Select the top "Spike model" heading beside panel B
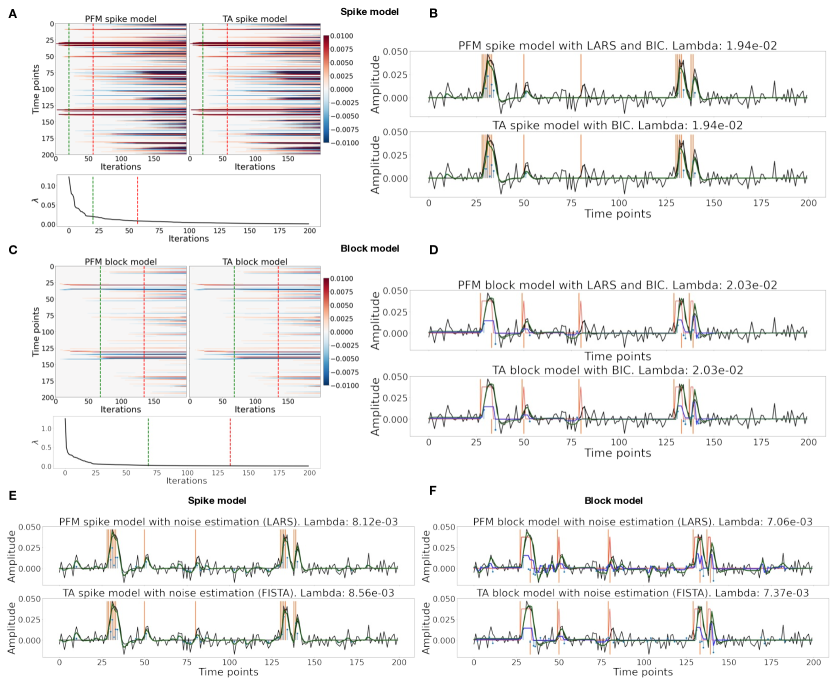830x679 pixels. 369,12
